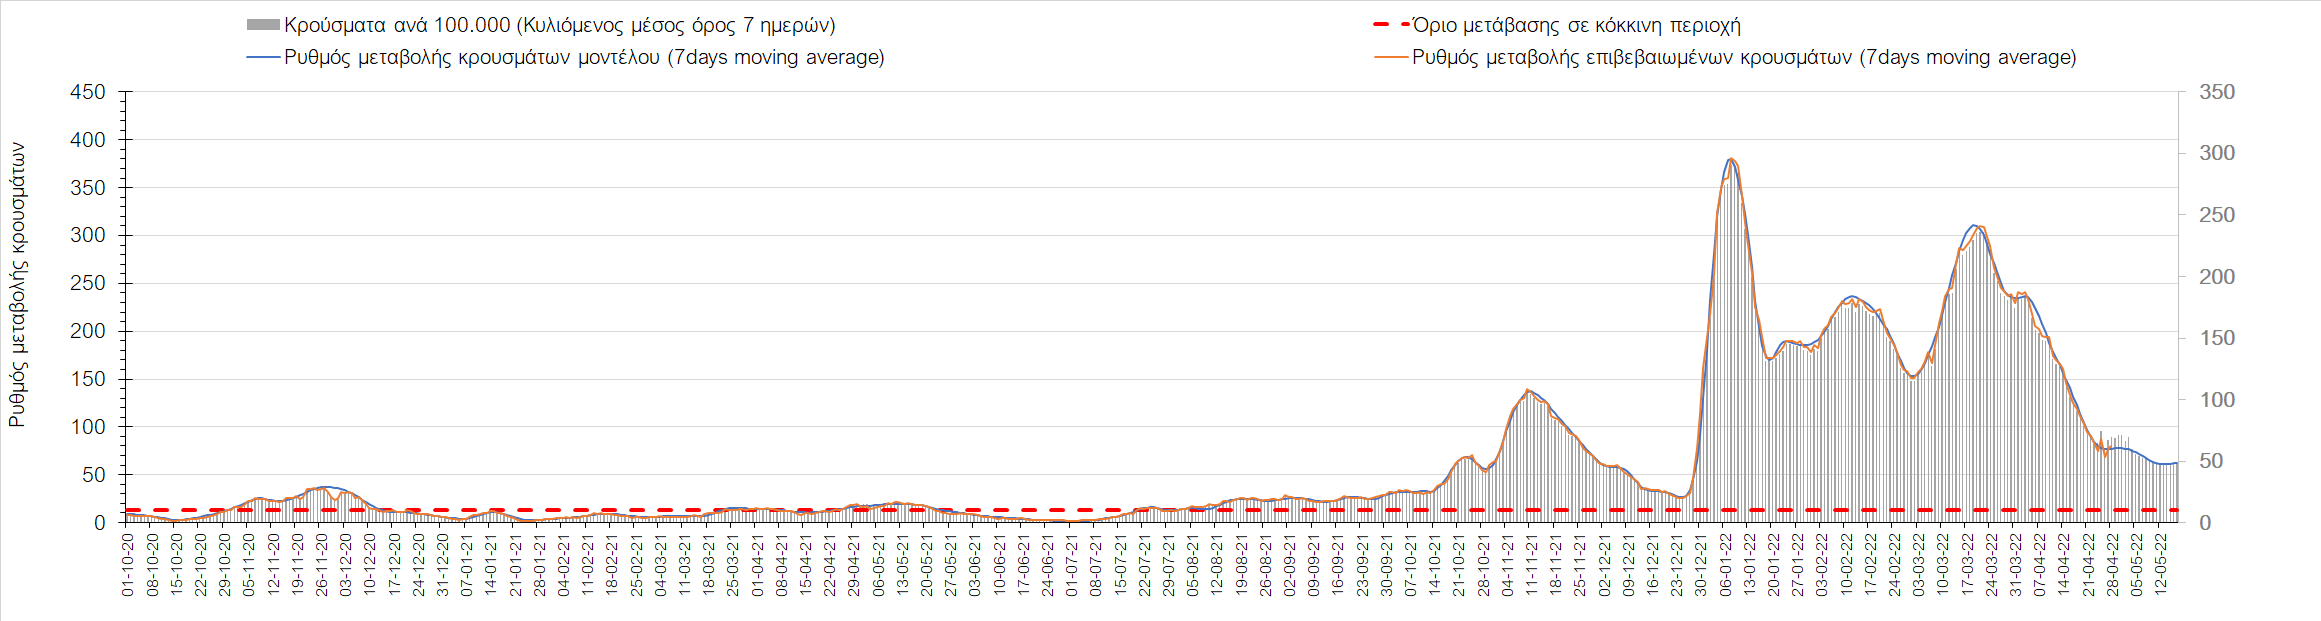Screen dimensions: 2321x621
Task: Select the 11-11-21 date label on the x-axis
Action: pos(1531,565)
